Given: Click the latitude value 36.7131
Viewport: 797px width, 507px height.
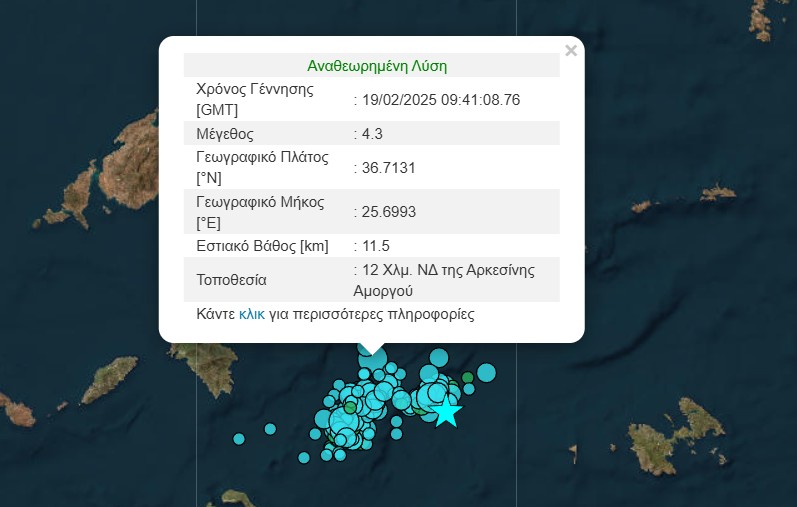Looking at the screenshot, I should (388, 167).
